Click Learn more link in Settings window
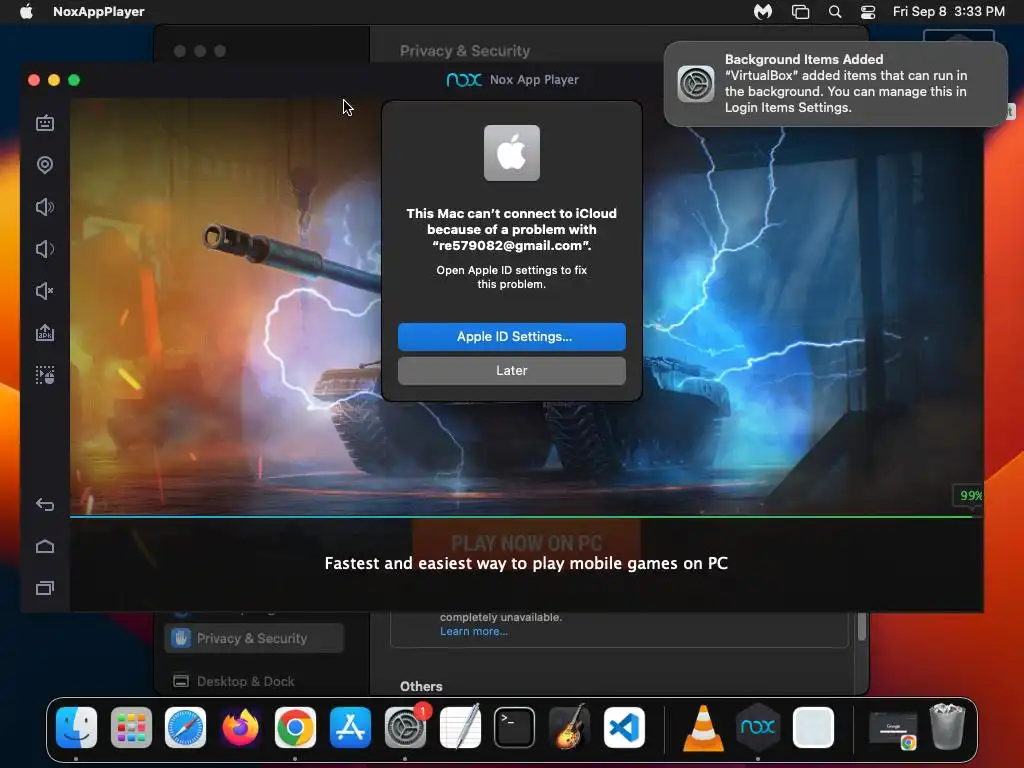Screen dimensions: 1024x768 click(473, 631)
